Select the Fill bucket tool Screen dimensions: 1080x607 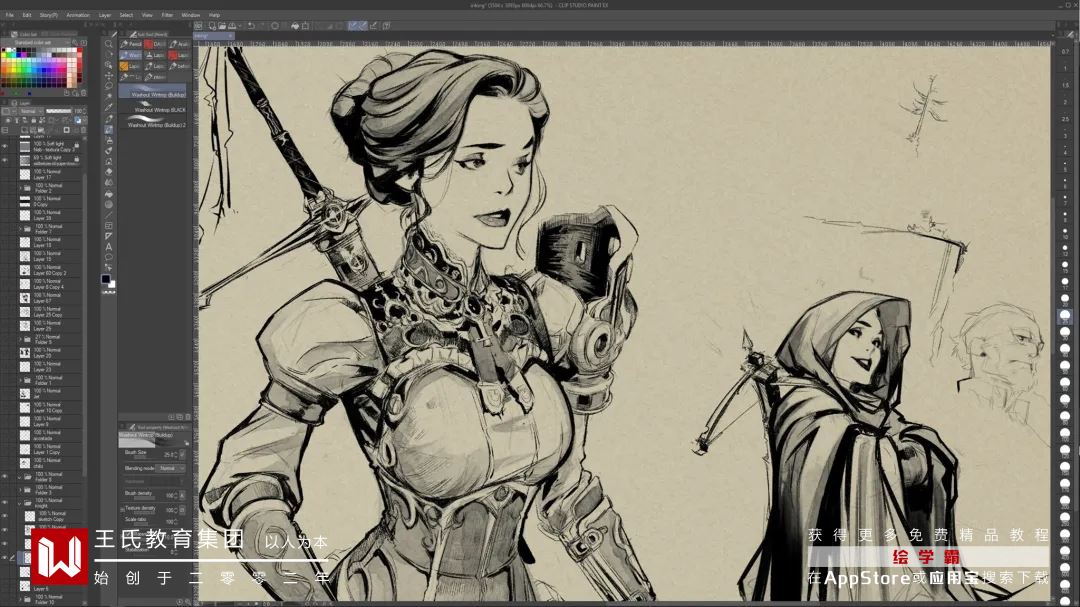click(109, 194)
